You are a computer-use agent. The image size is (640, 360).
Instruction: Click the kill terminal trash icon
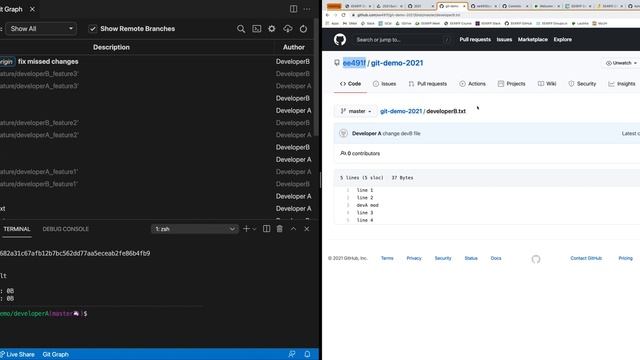[280, 229]
